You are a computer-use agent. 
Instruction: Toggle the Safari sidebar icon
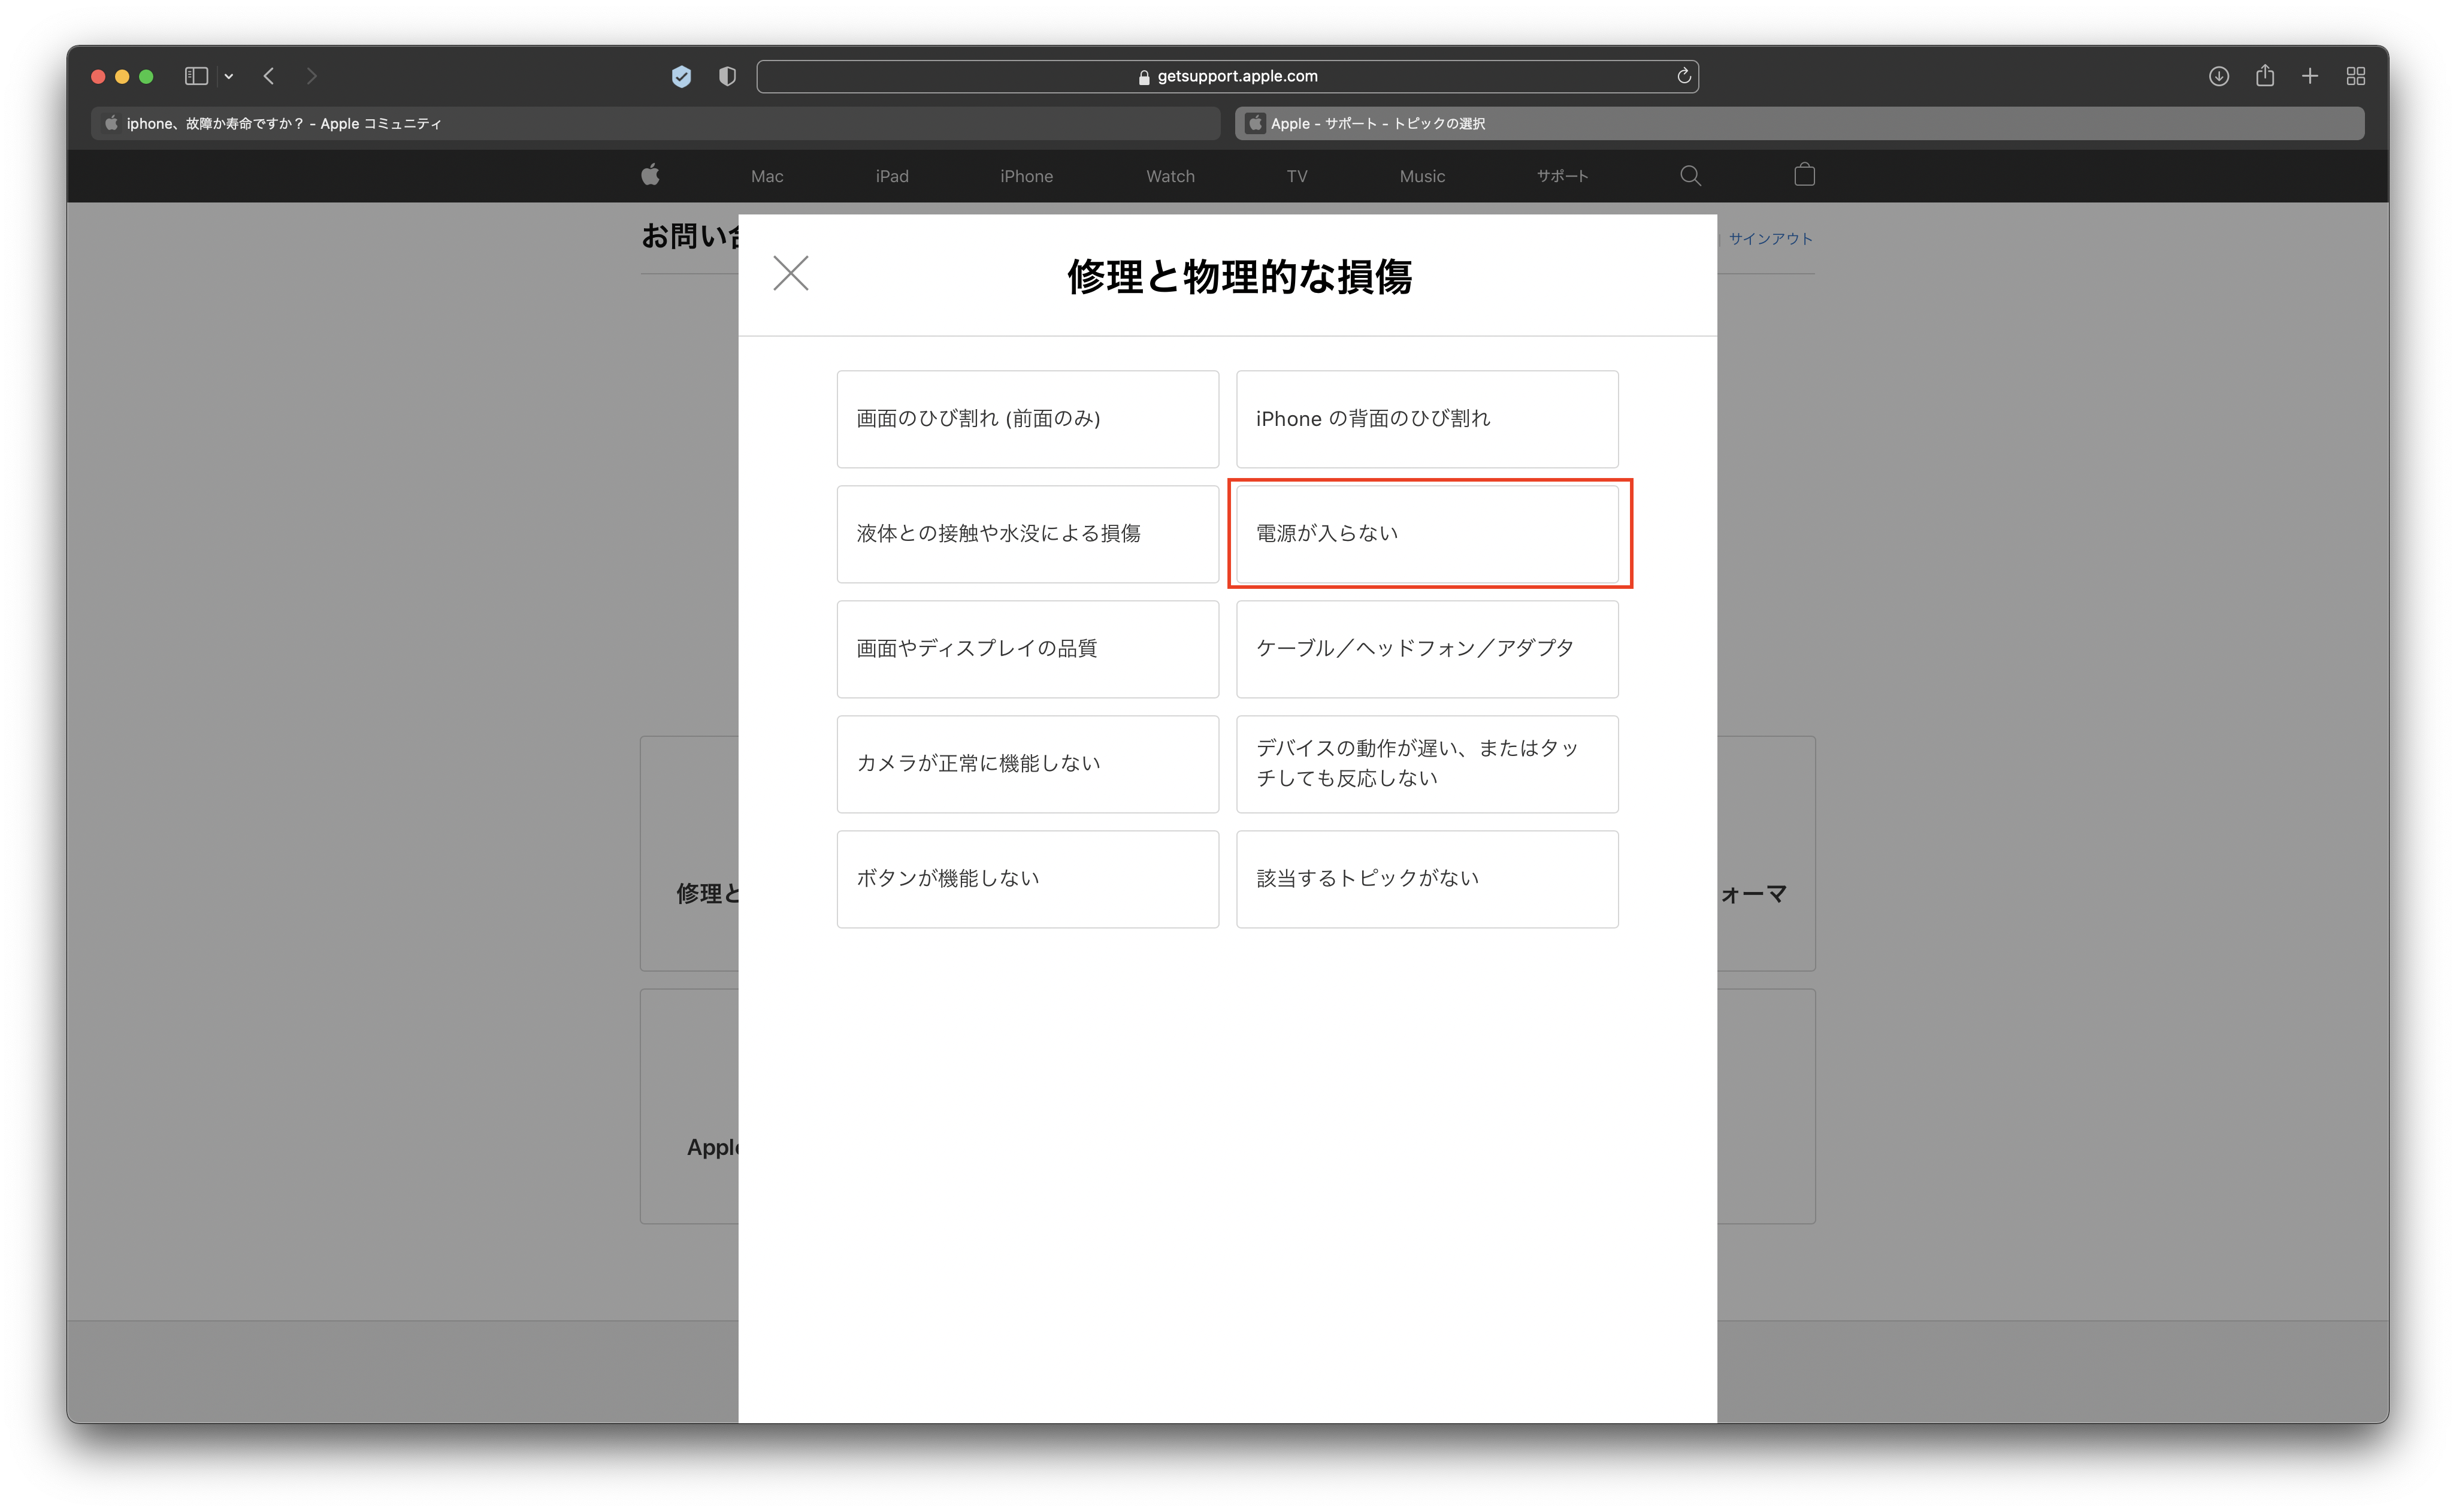[196, 75]
